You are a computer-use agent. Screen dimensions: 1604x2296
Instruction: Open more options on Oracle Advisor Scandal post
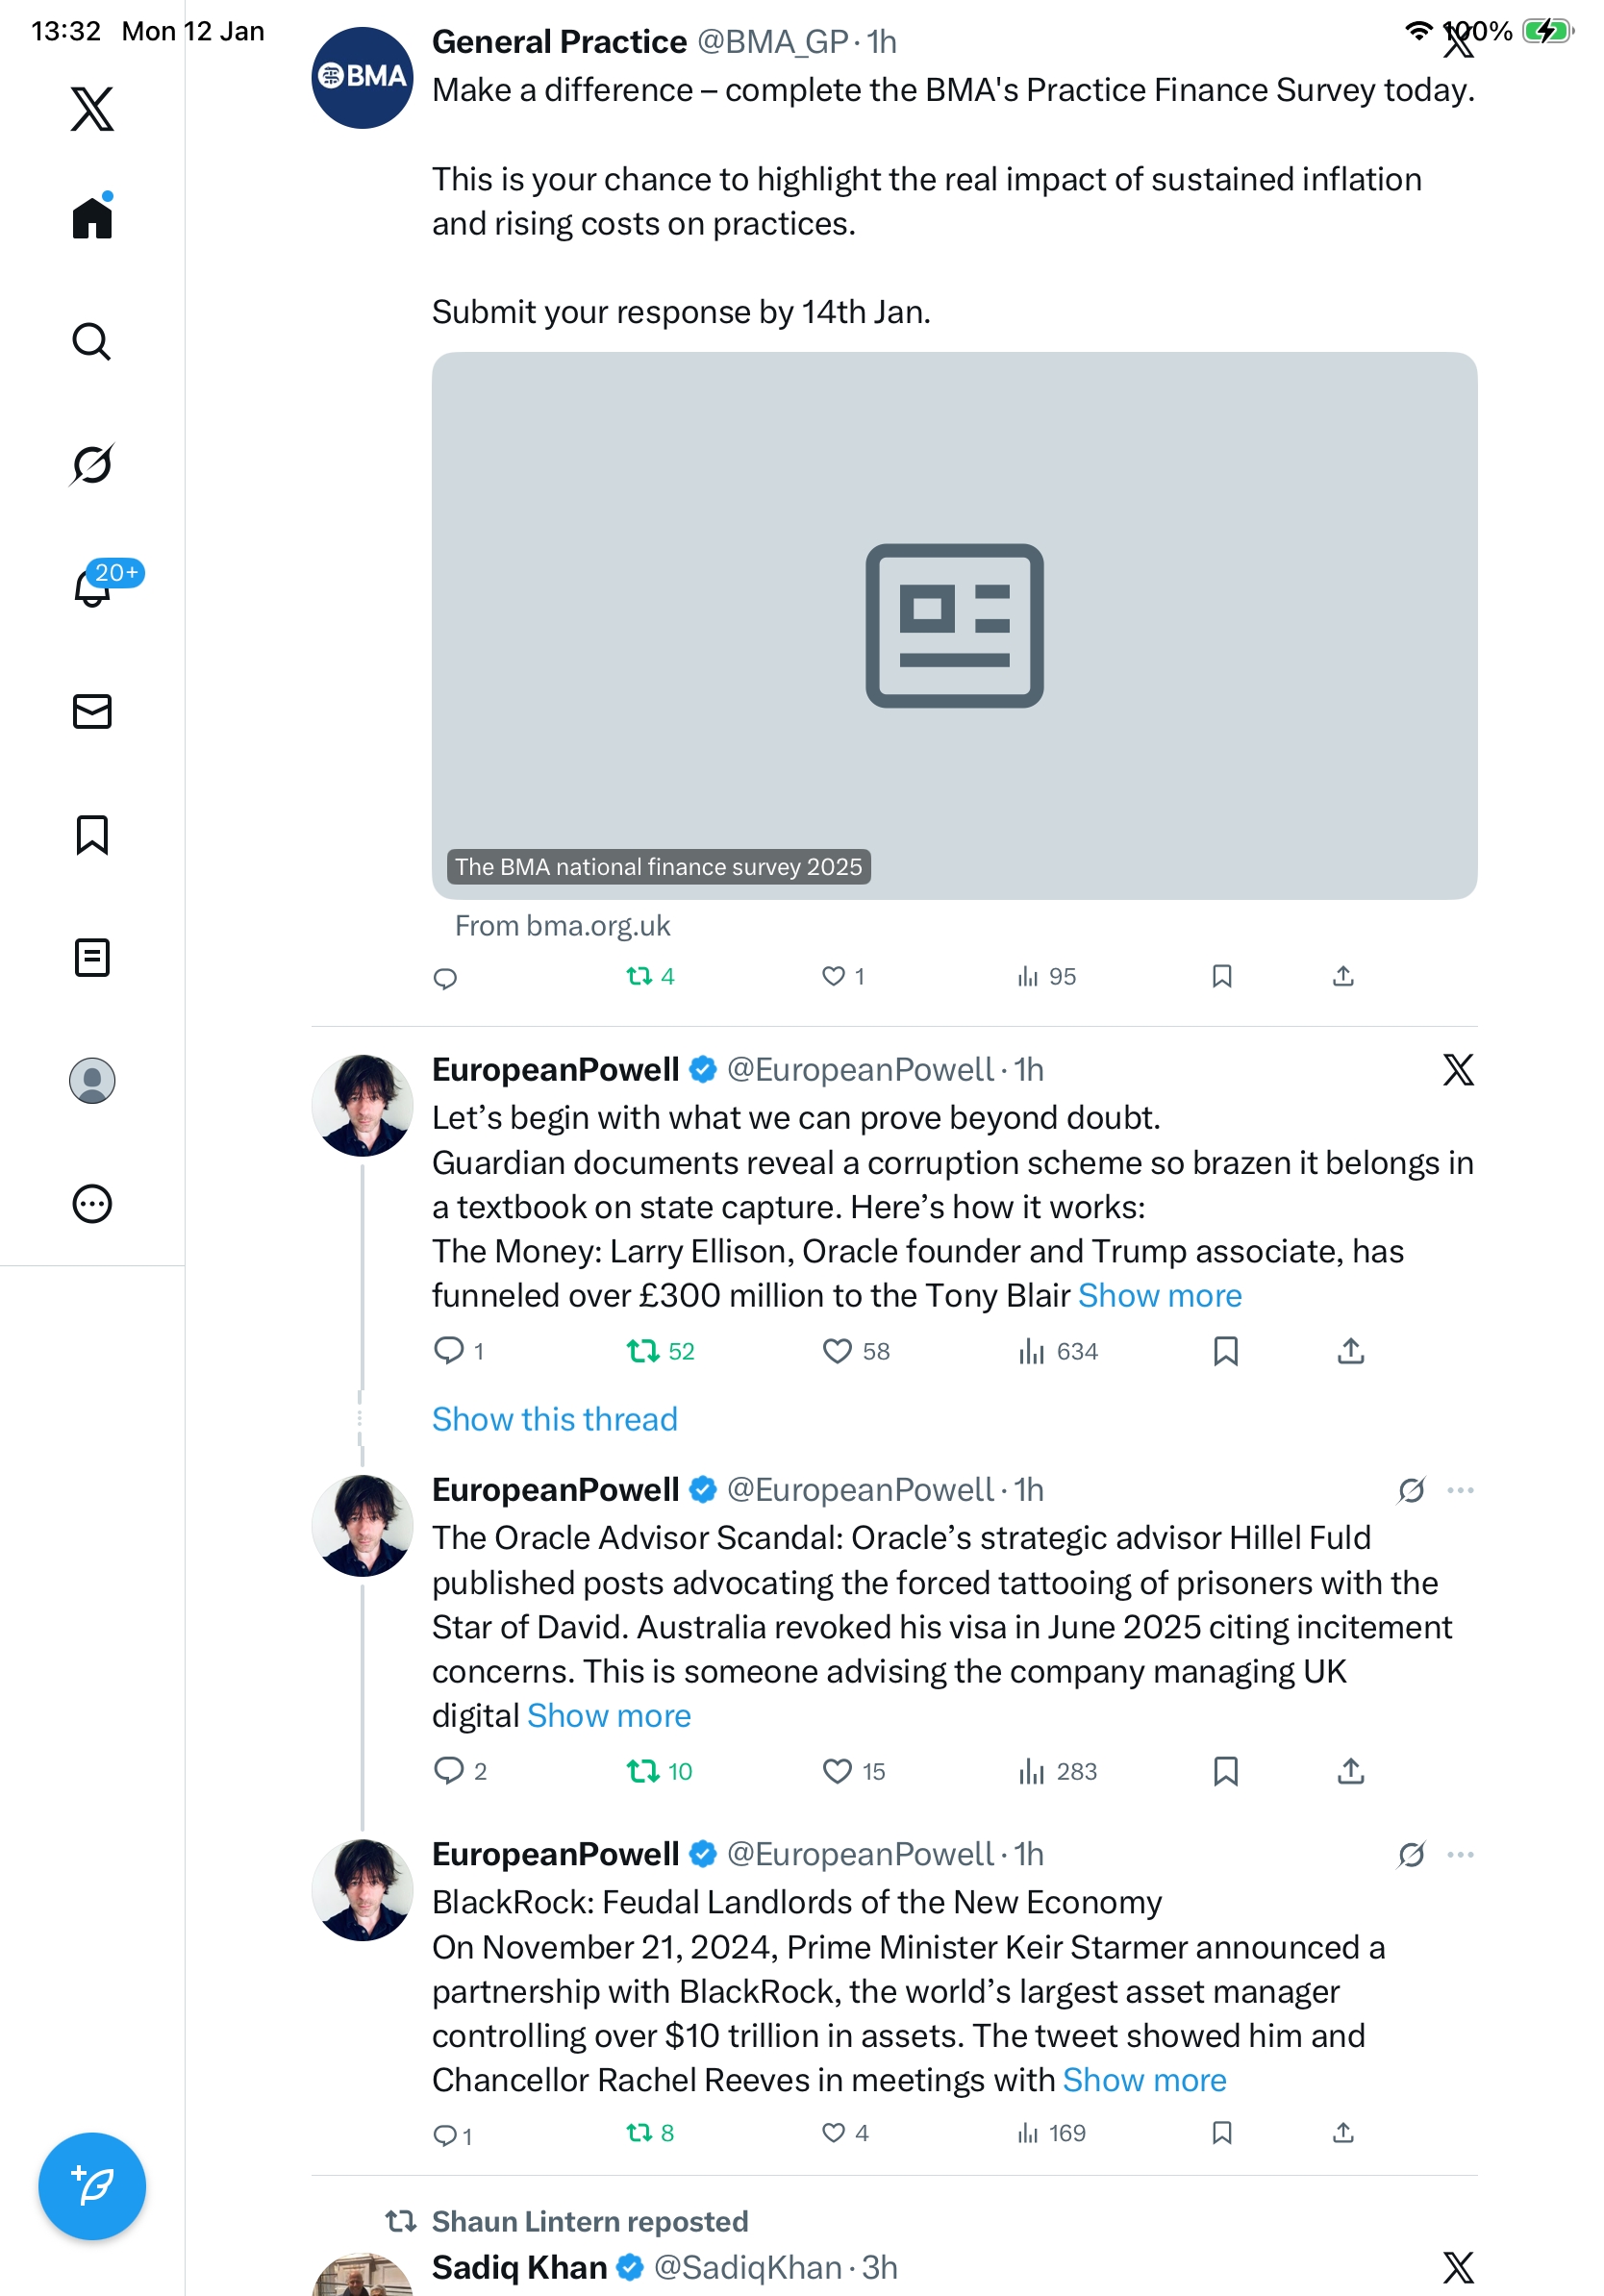(1460, 1490)
